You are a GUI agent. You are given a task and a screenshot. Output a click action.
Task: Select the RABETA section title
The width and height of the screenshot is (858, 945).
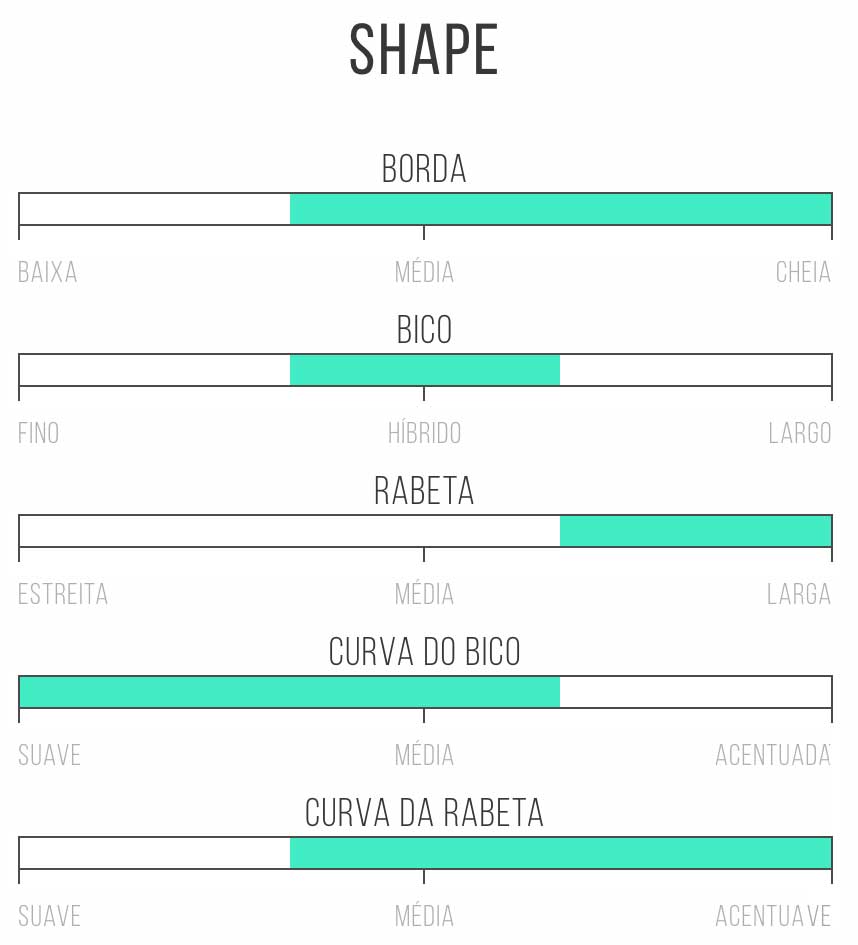point(424,491)
